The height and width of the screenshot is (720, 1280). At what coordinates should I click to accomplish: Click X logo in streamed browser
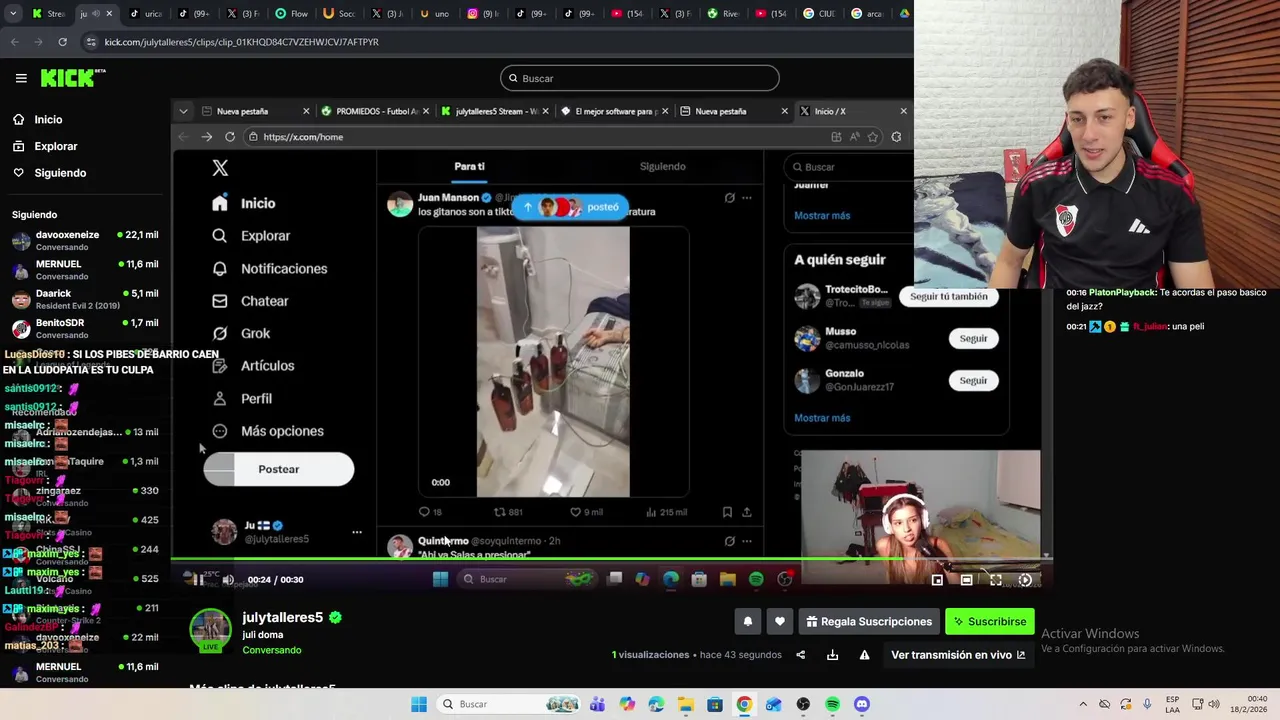pos(220,168)
